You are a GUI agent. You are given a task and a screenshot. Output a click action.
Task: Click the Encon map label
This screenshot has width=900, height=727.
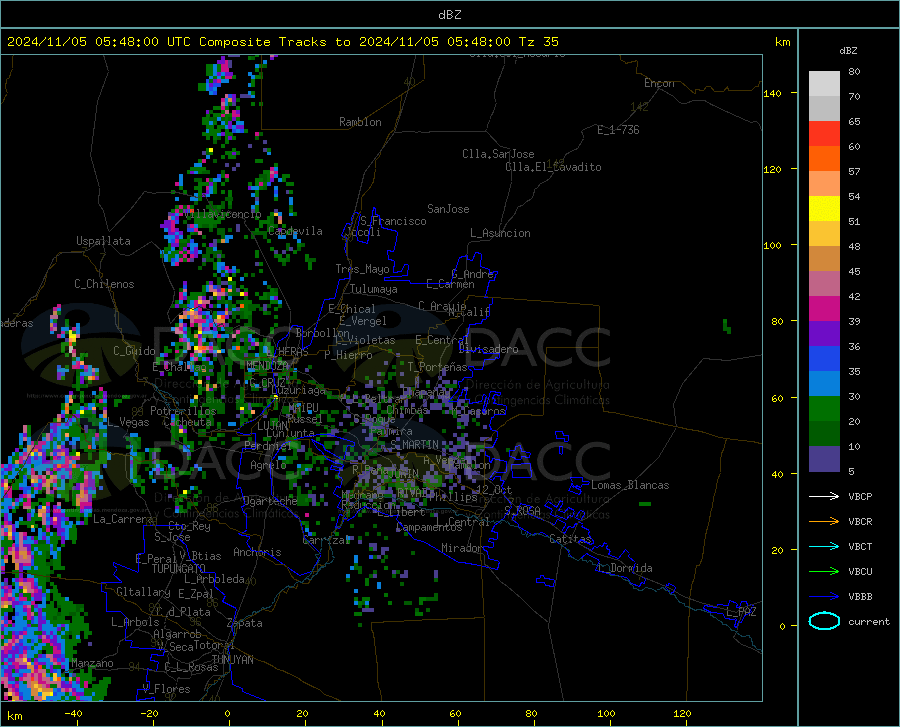(x=659, y=83)
